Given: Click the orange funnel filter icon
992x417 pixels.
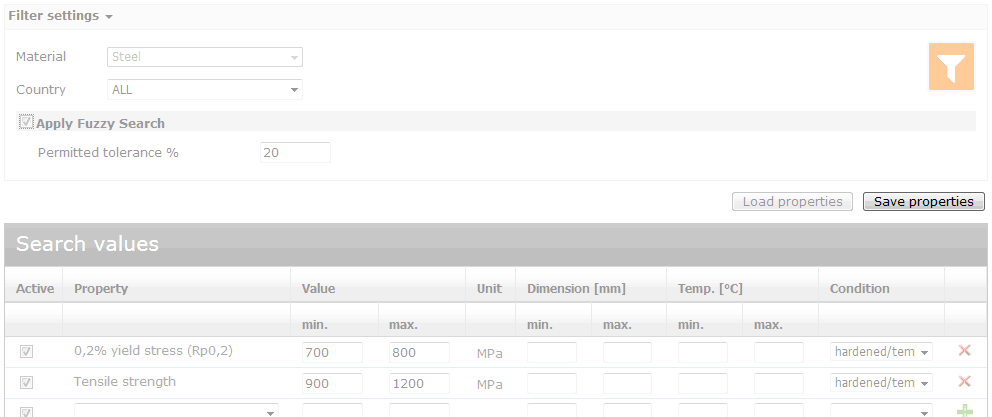Looking at the screenshot, I should click(x=951, y=67).
